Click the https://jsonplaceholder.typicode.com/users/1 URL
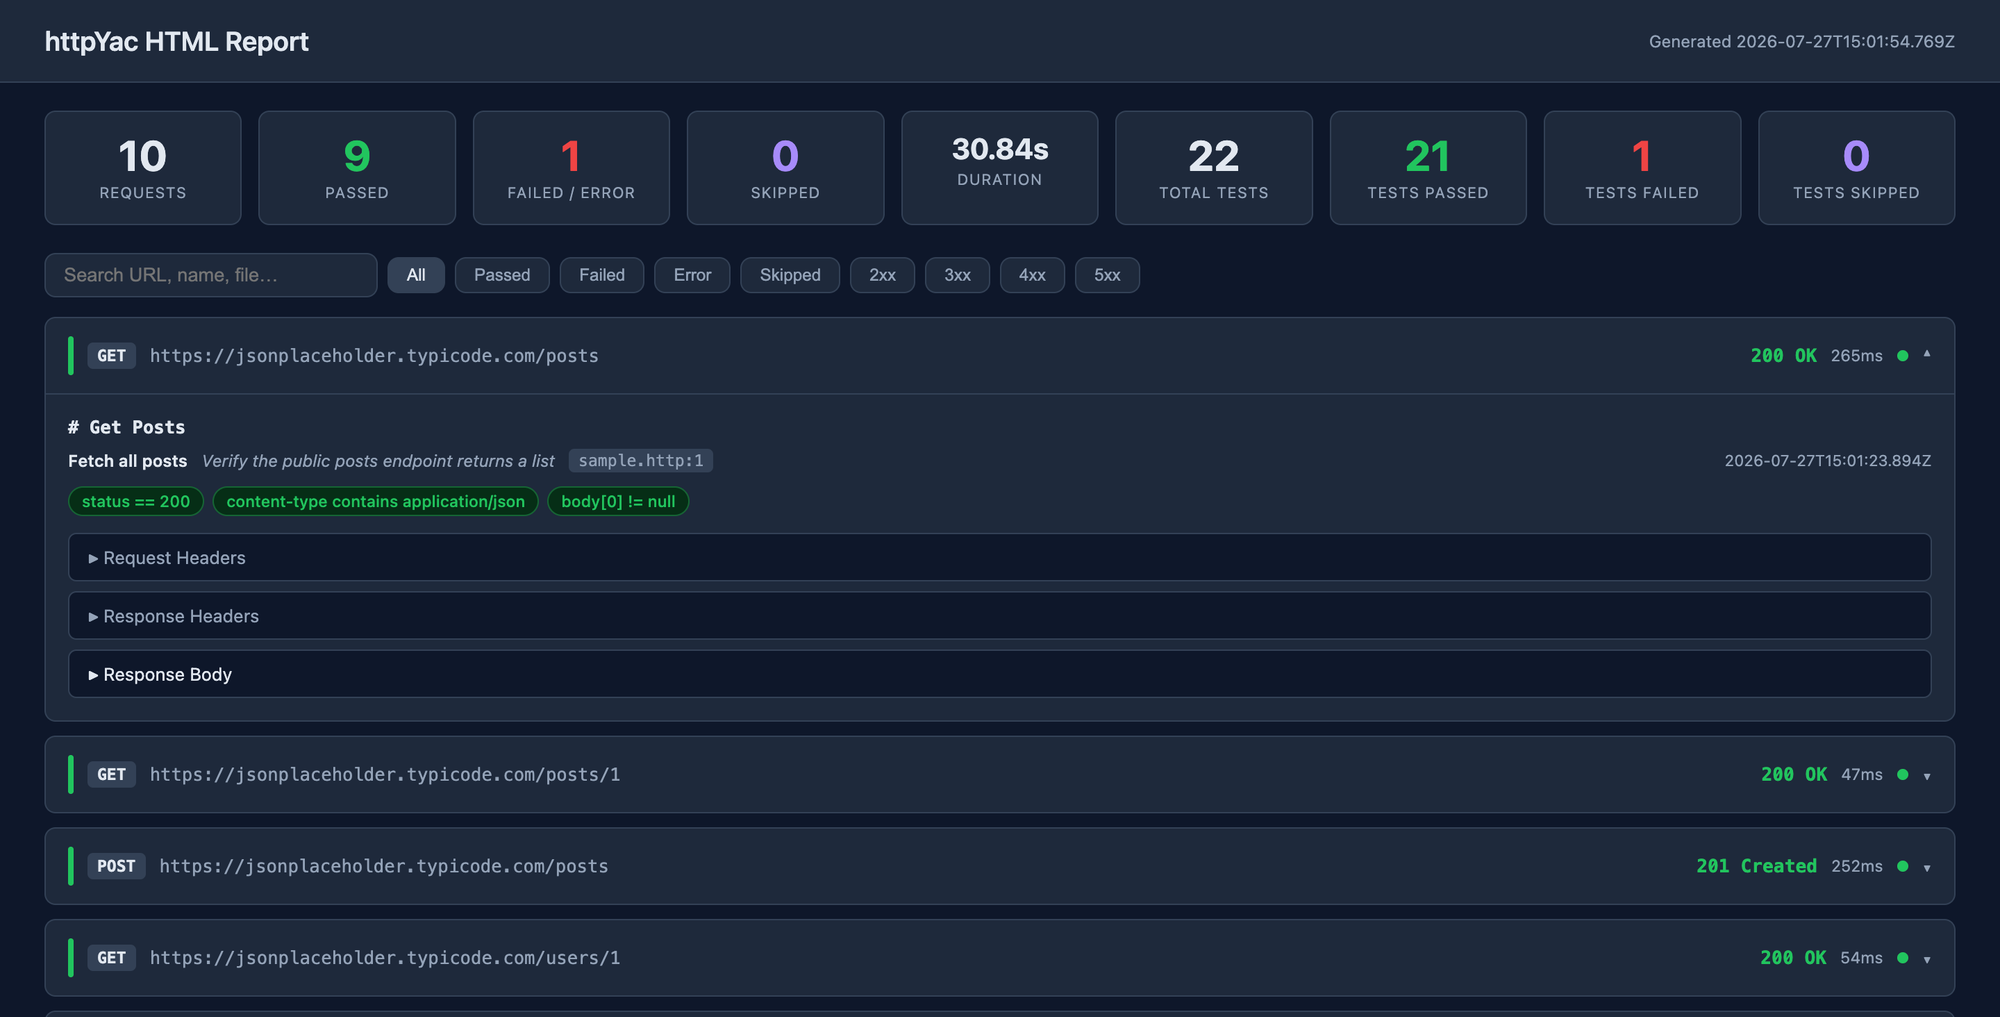Viewport: 2000px width, 1017px height. click(385, 958)
